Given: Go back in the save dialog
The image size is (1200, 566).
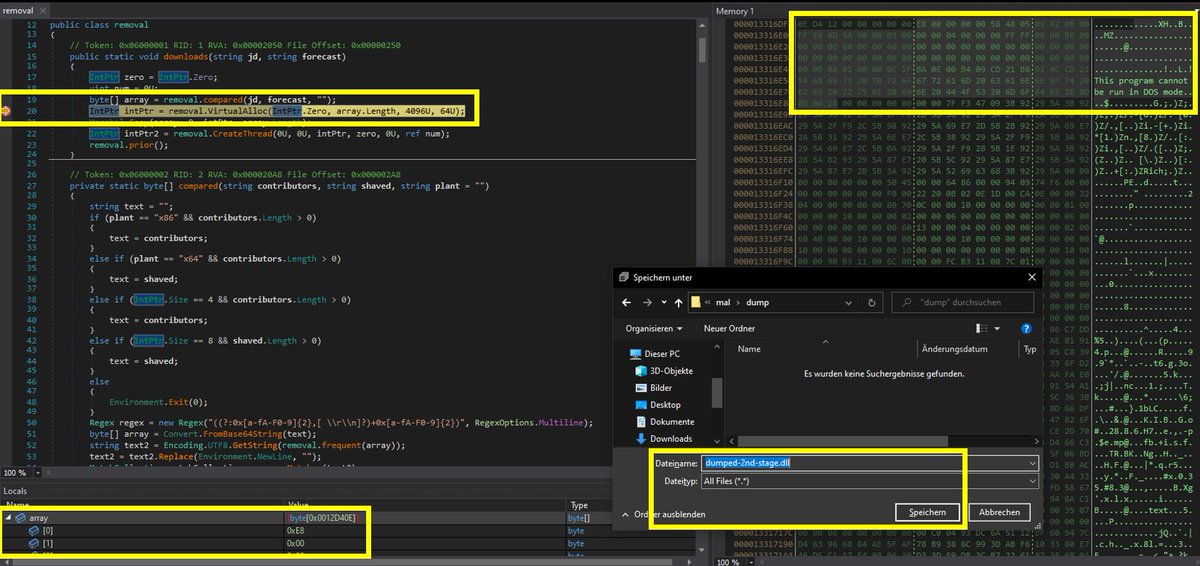Looking at the screenshot, I should pyautogui.click(x=628, y=302).
